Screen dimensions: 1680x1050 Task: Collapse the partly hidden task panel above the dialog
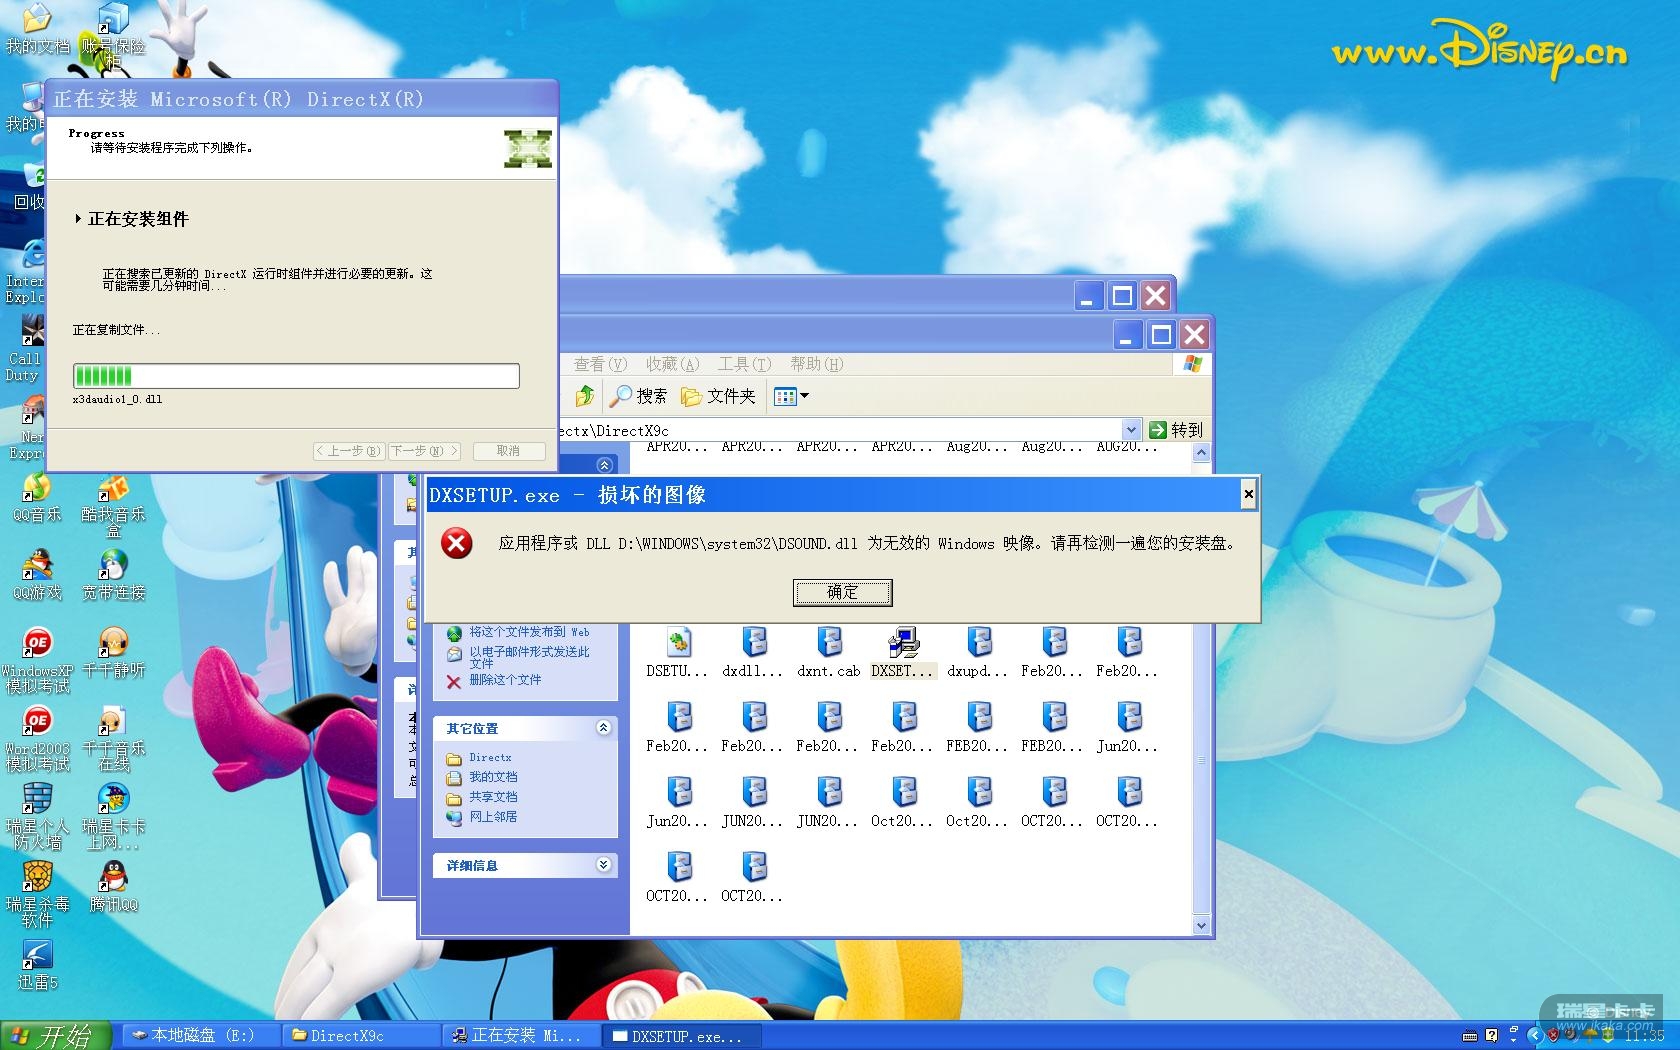(x=604, y=465)
